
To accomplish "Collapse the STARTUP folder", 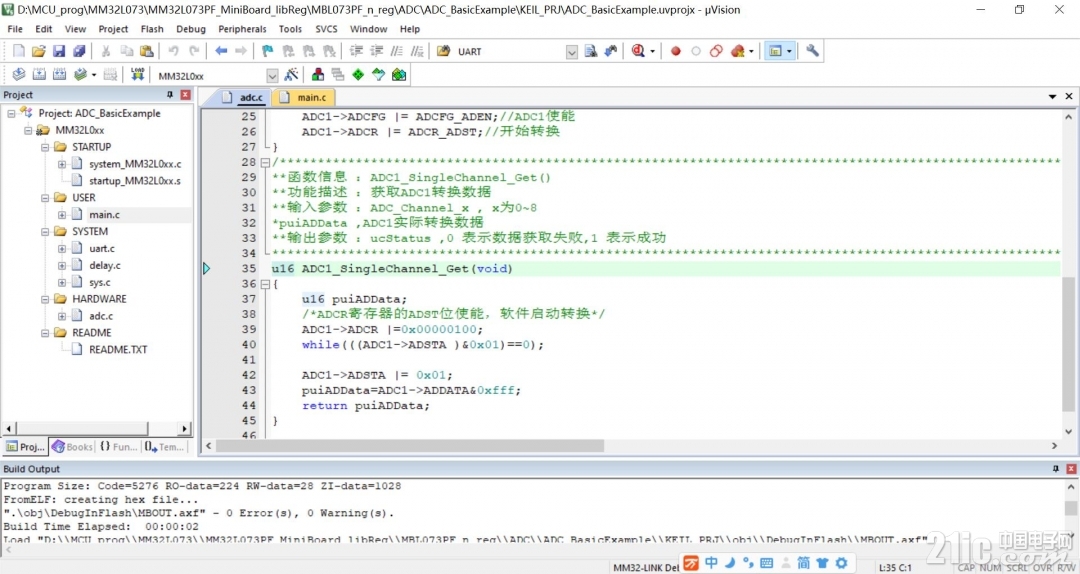I will (x=45, y=147).
